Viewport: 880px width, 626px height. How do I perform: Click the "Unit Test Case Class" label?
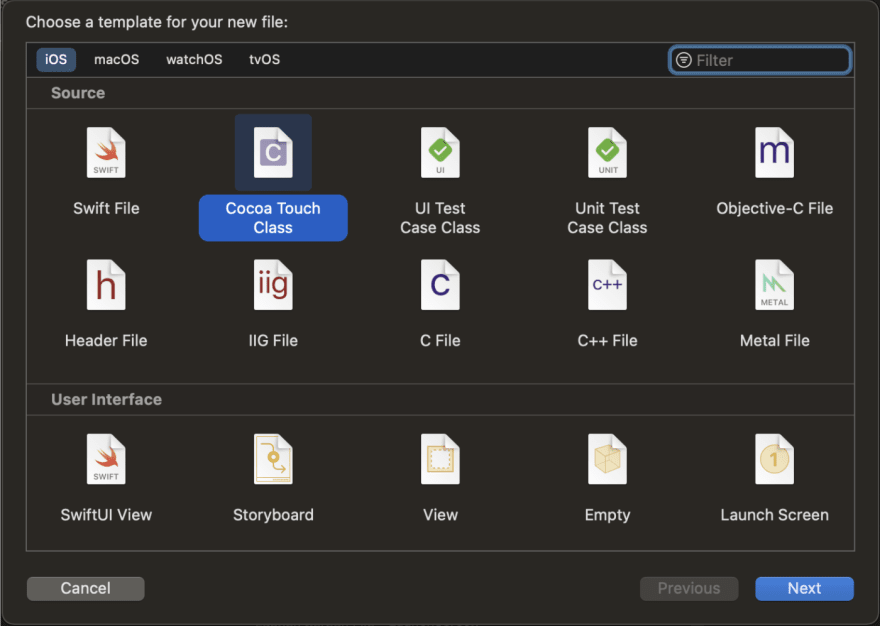[607, 218]
